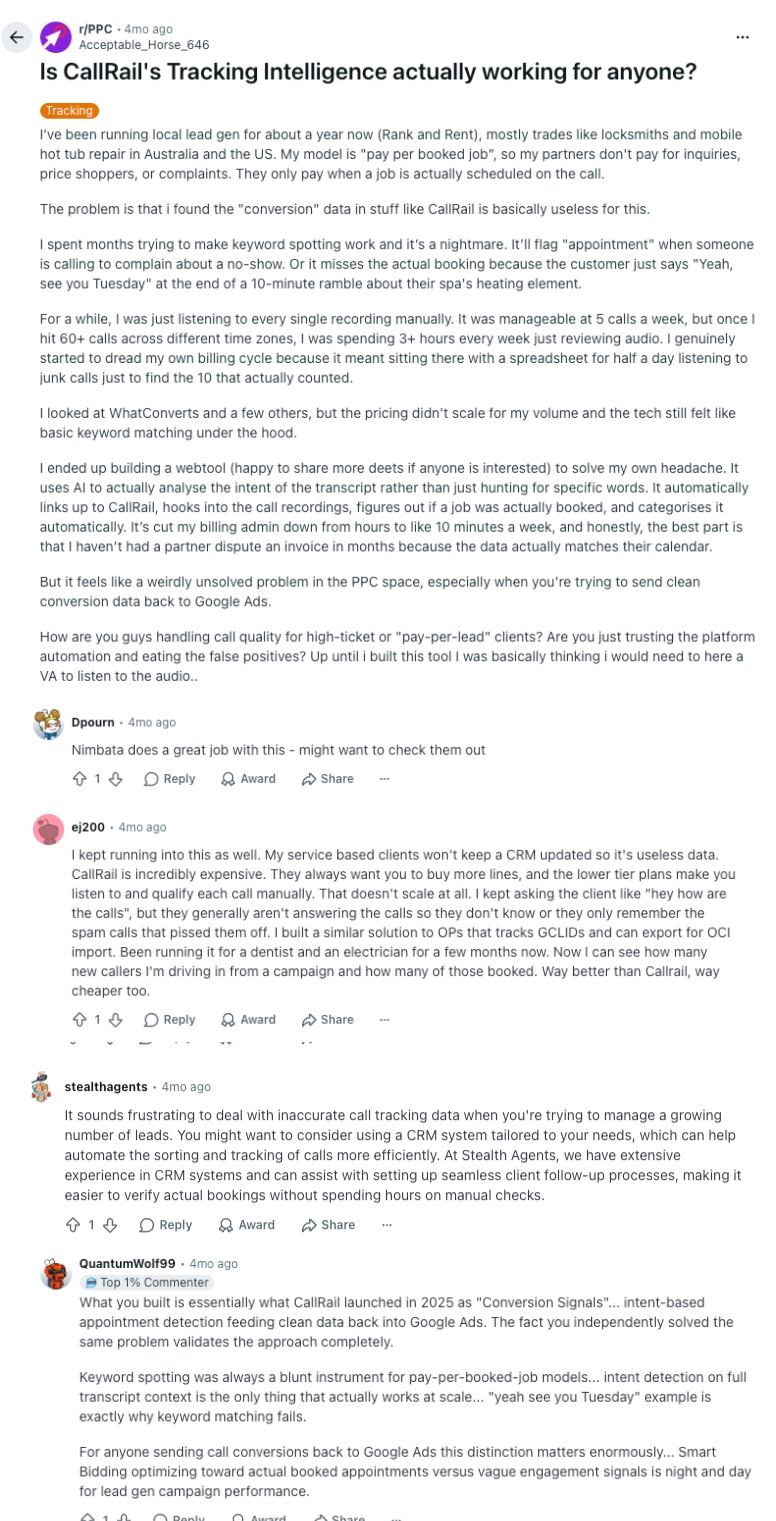Open Acceptable_Horse_646 author profile

pos(144,45)
